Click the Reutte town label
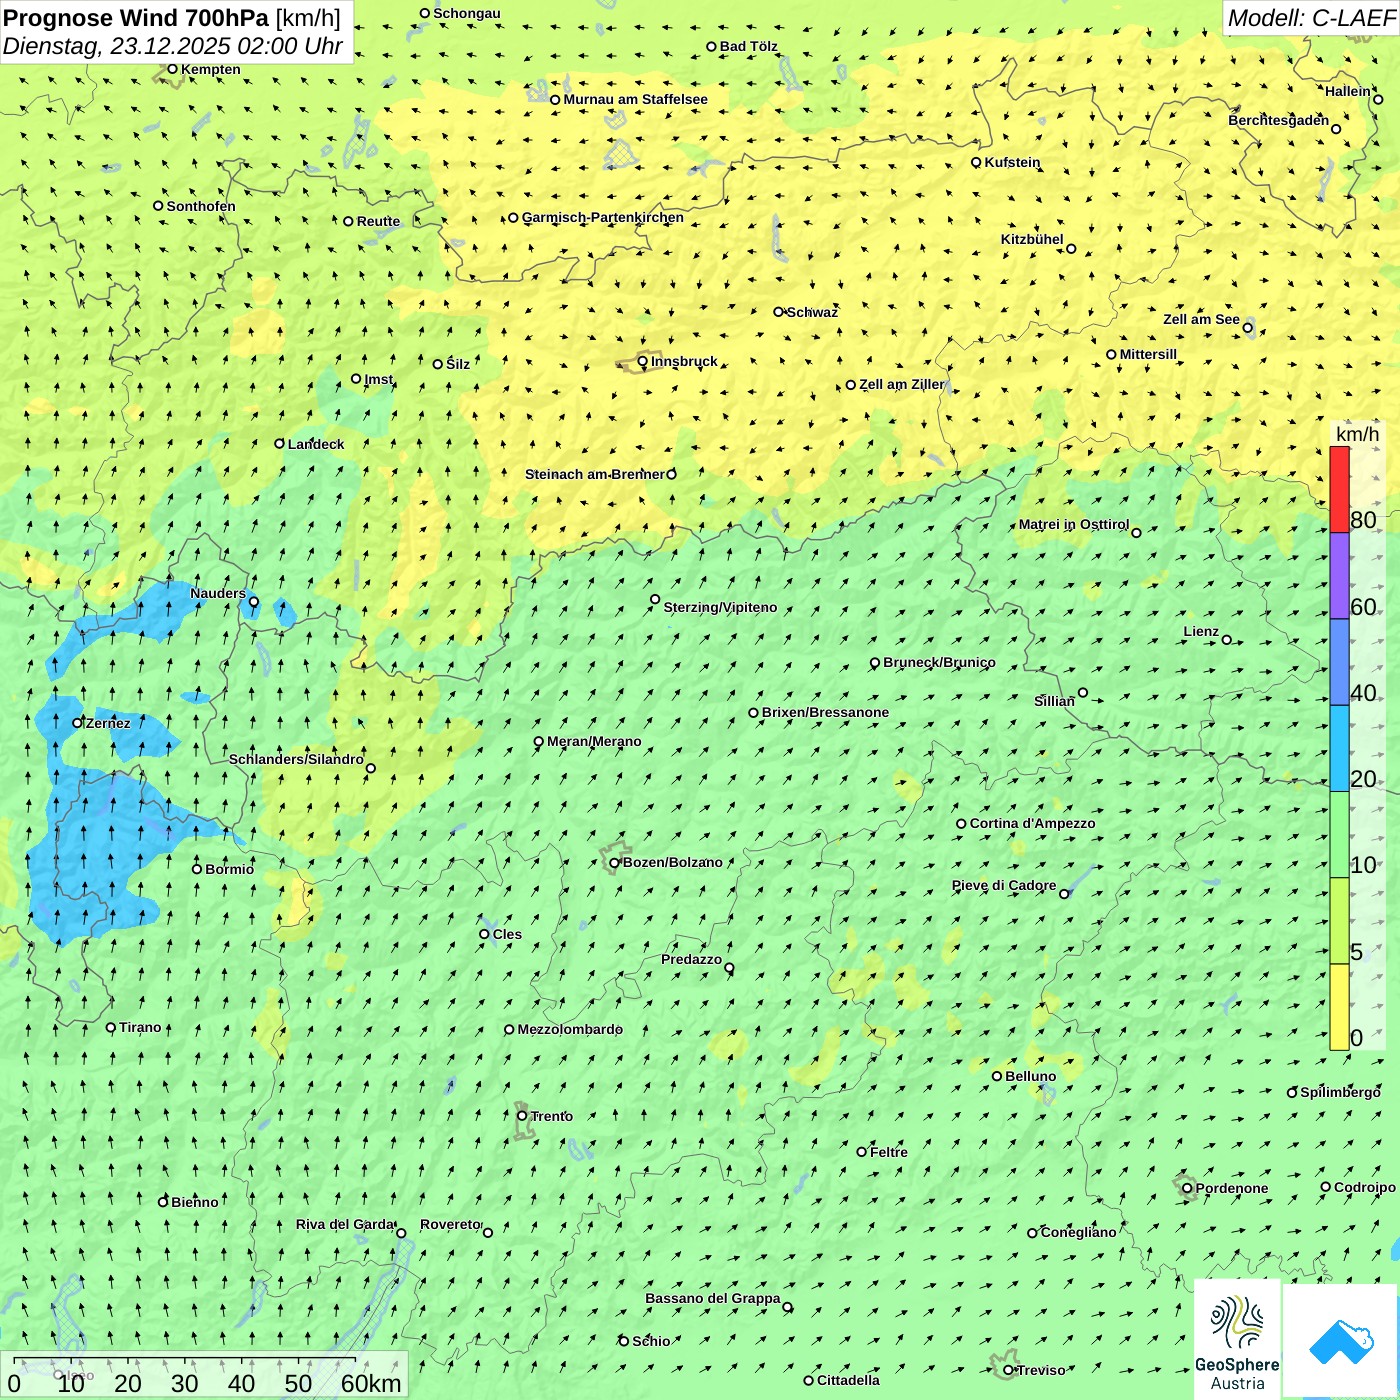Viewport: 1400px width, 1400px height. pyautogui.click(x=378, y=222)
